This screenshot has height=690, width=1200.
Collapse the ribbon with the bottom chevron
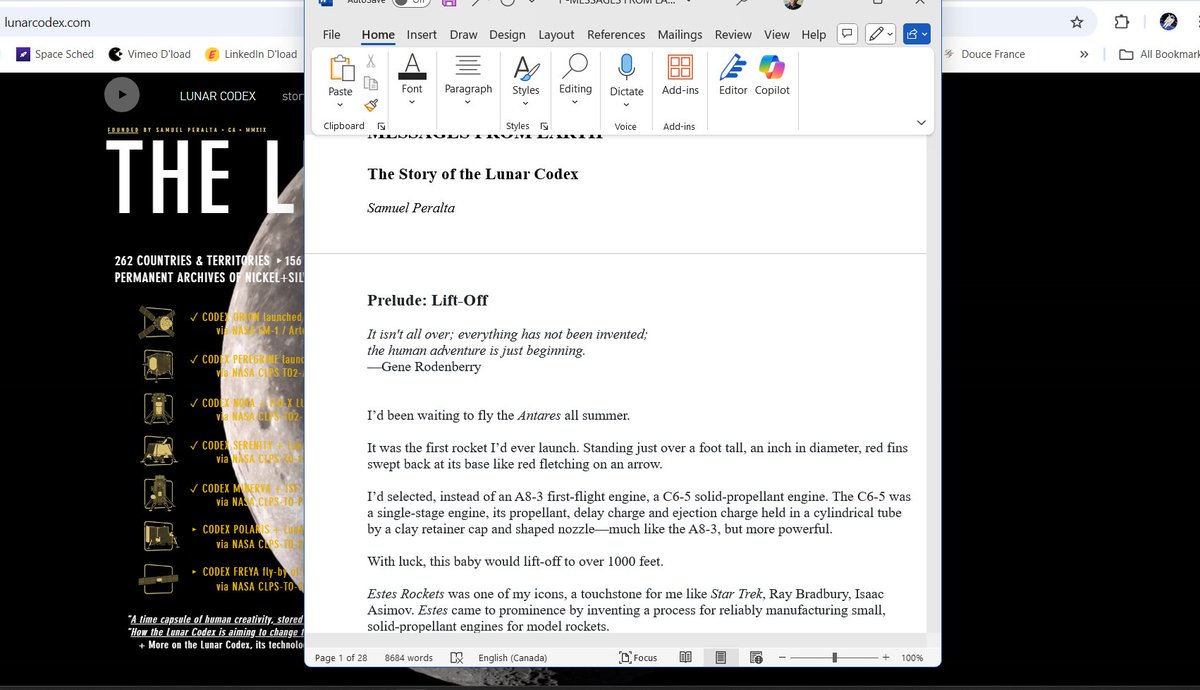(920, 122)
